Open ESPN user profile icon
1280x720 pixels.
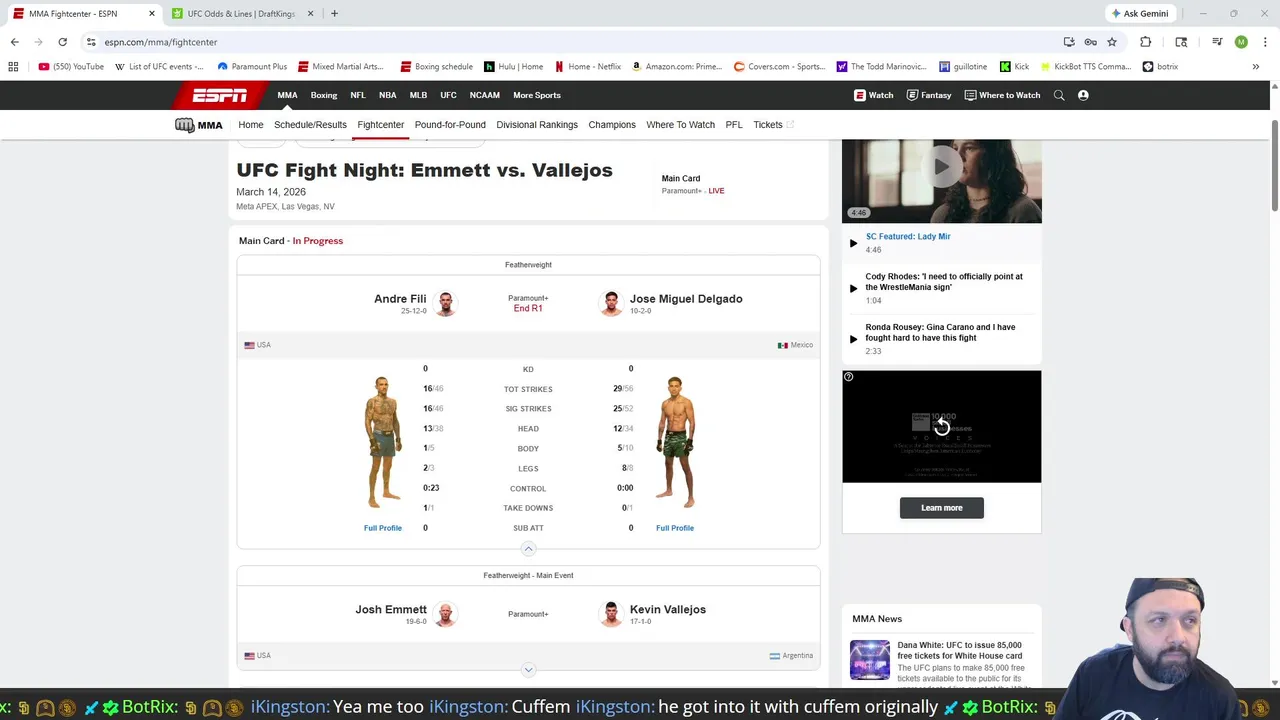(1083, 95)
